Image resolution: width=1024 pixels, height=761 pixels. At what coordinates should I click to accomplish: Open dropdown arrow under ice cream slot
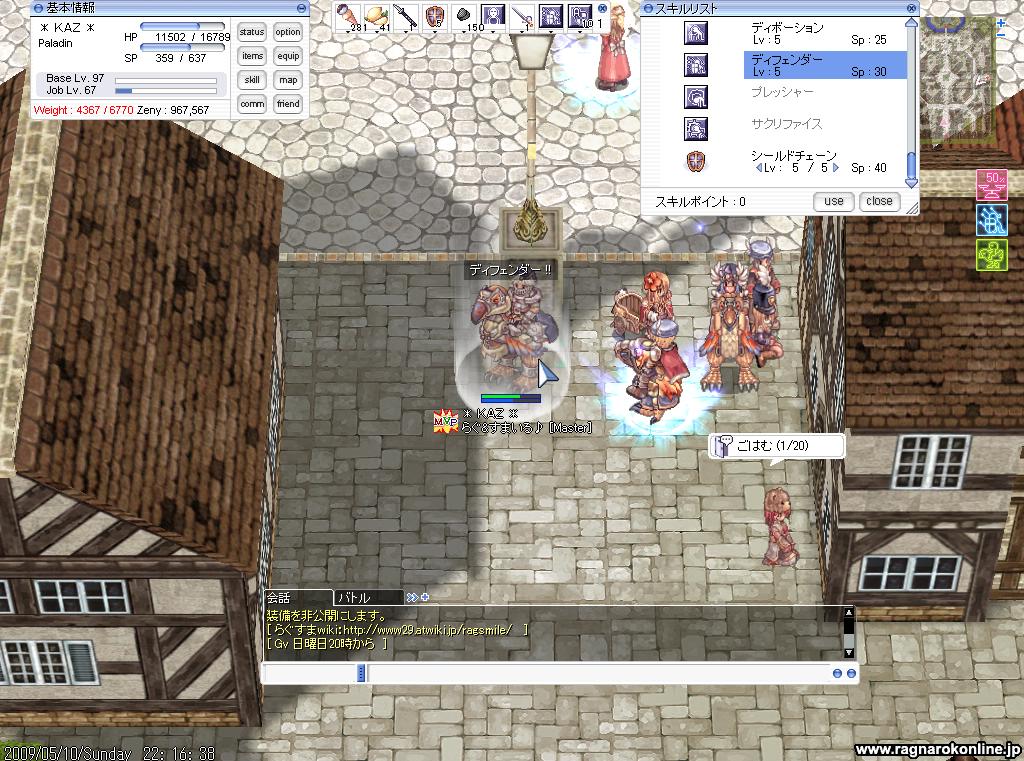(348, 30)
